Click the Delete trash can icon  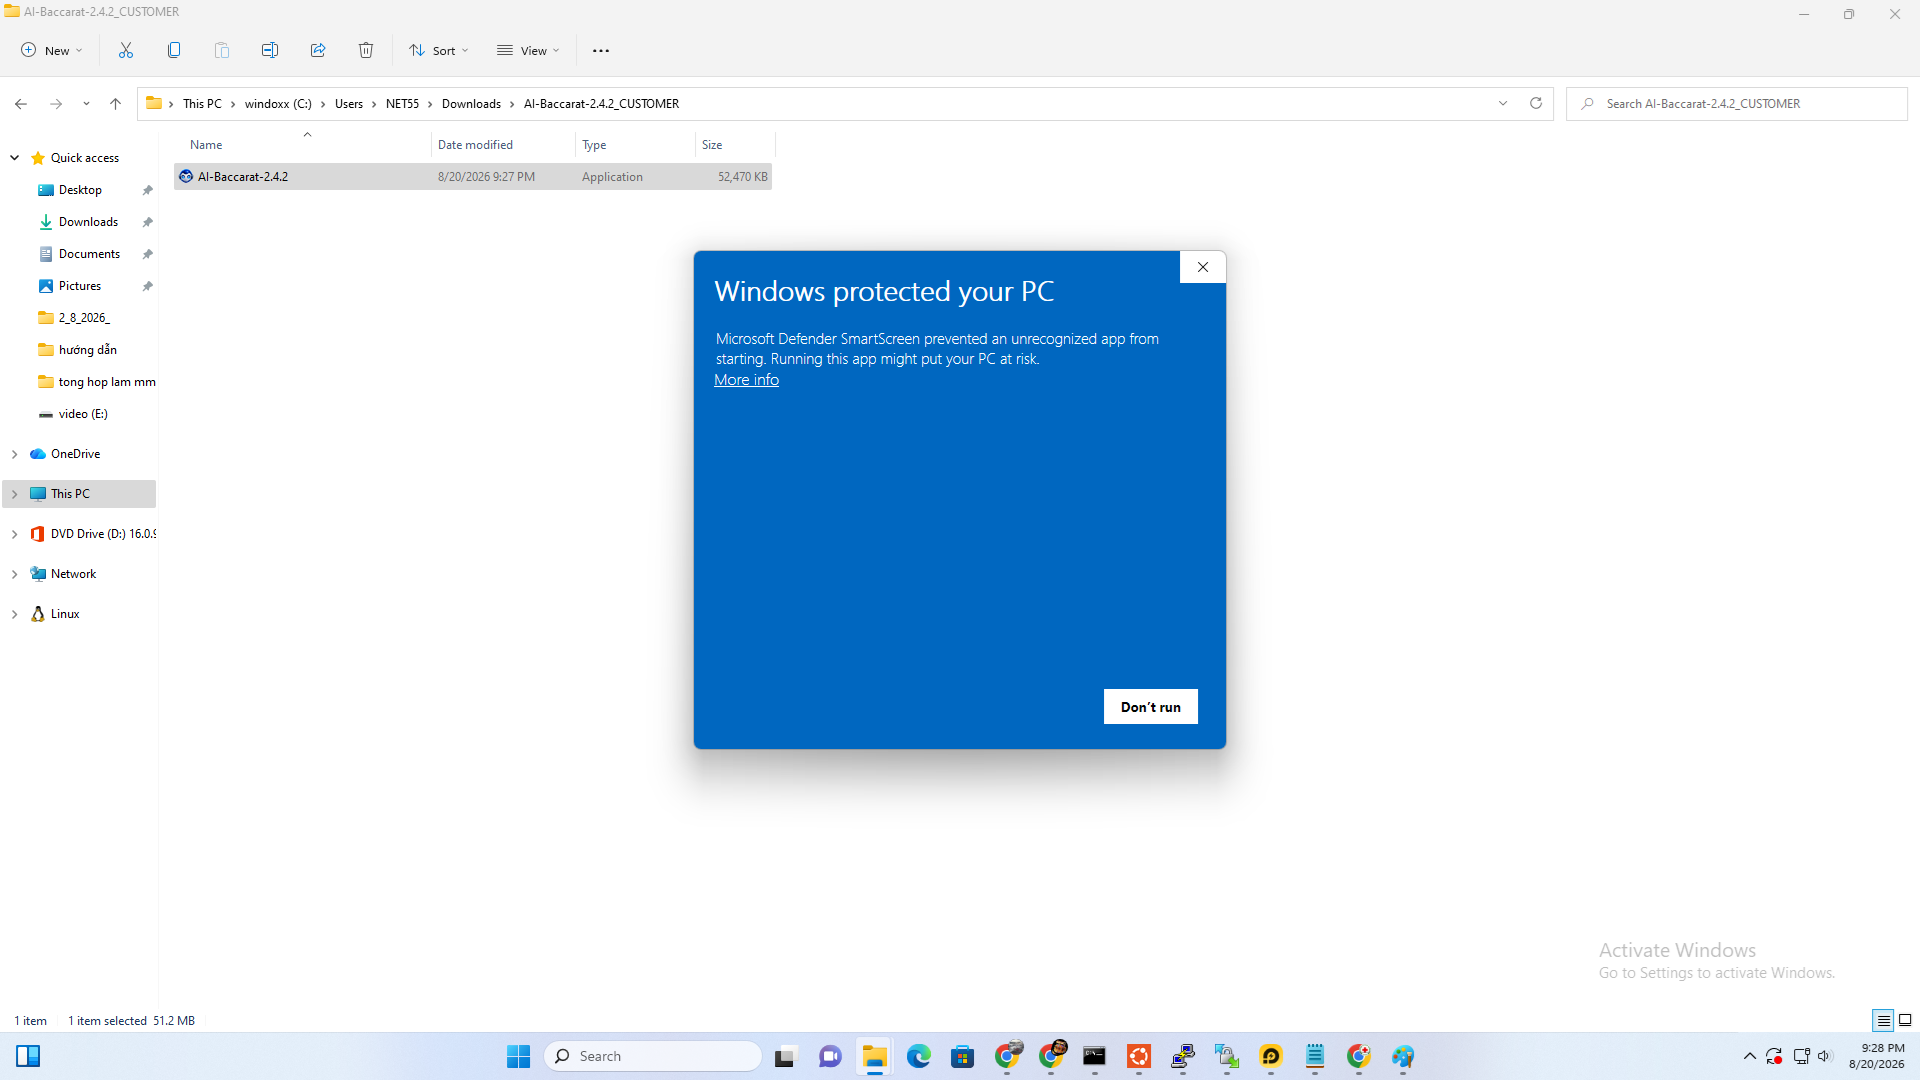(366, 50)
